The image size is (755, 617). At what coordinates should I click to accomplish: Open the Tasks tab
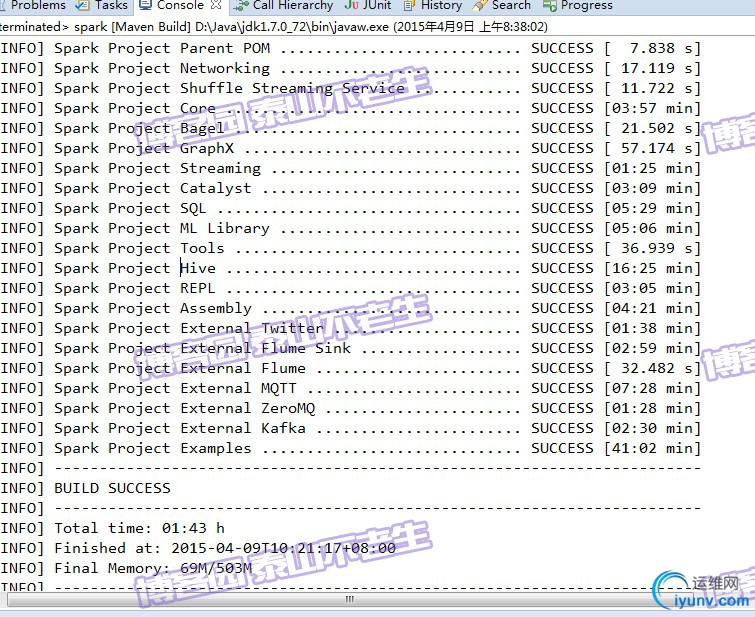pos(103,5)
